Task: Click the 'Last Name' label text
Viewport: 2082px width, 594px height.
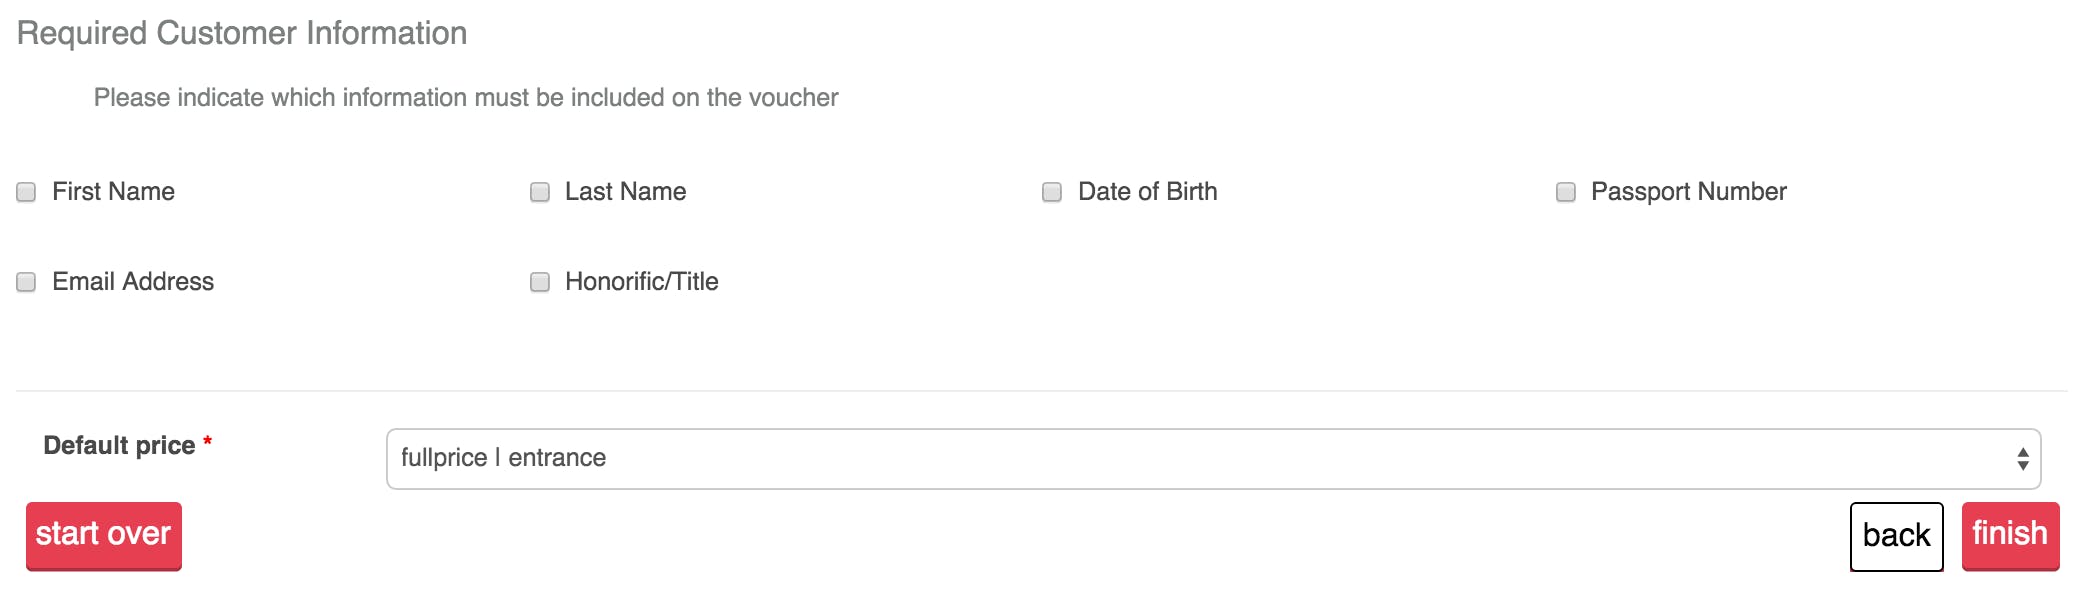Action: point(626,192)
